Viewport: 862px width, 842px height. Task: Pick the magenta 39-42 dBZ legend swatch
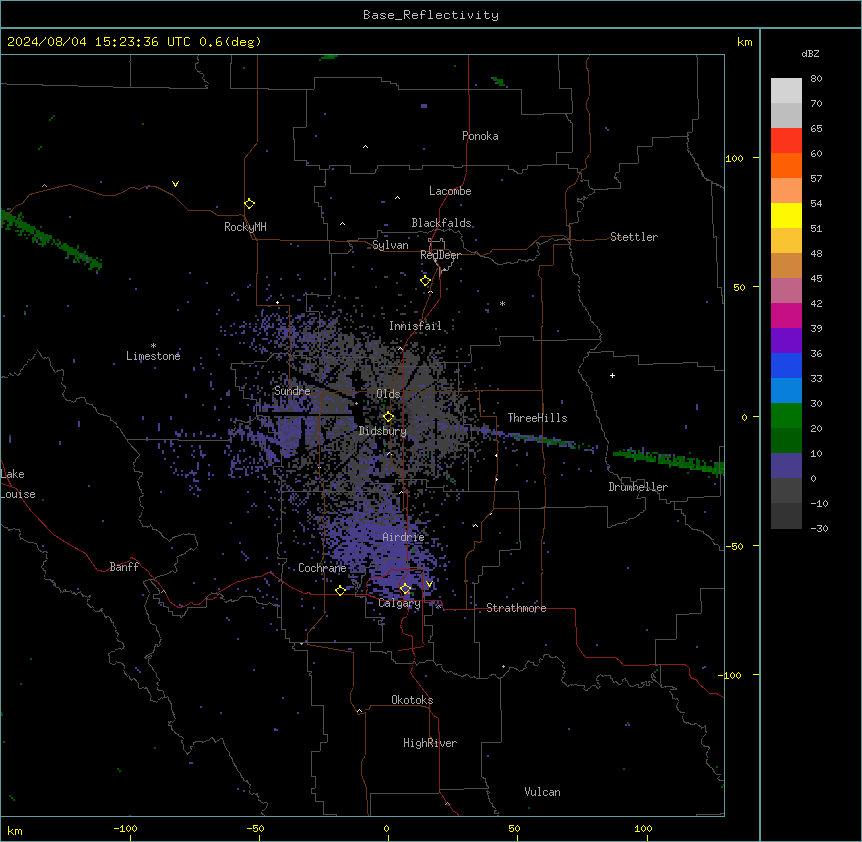(x=786, y=315)
